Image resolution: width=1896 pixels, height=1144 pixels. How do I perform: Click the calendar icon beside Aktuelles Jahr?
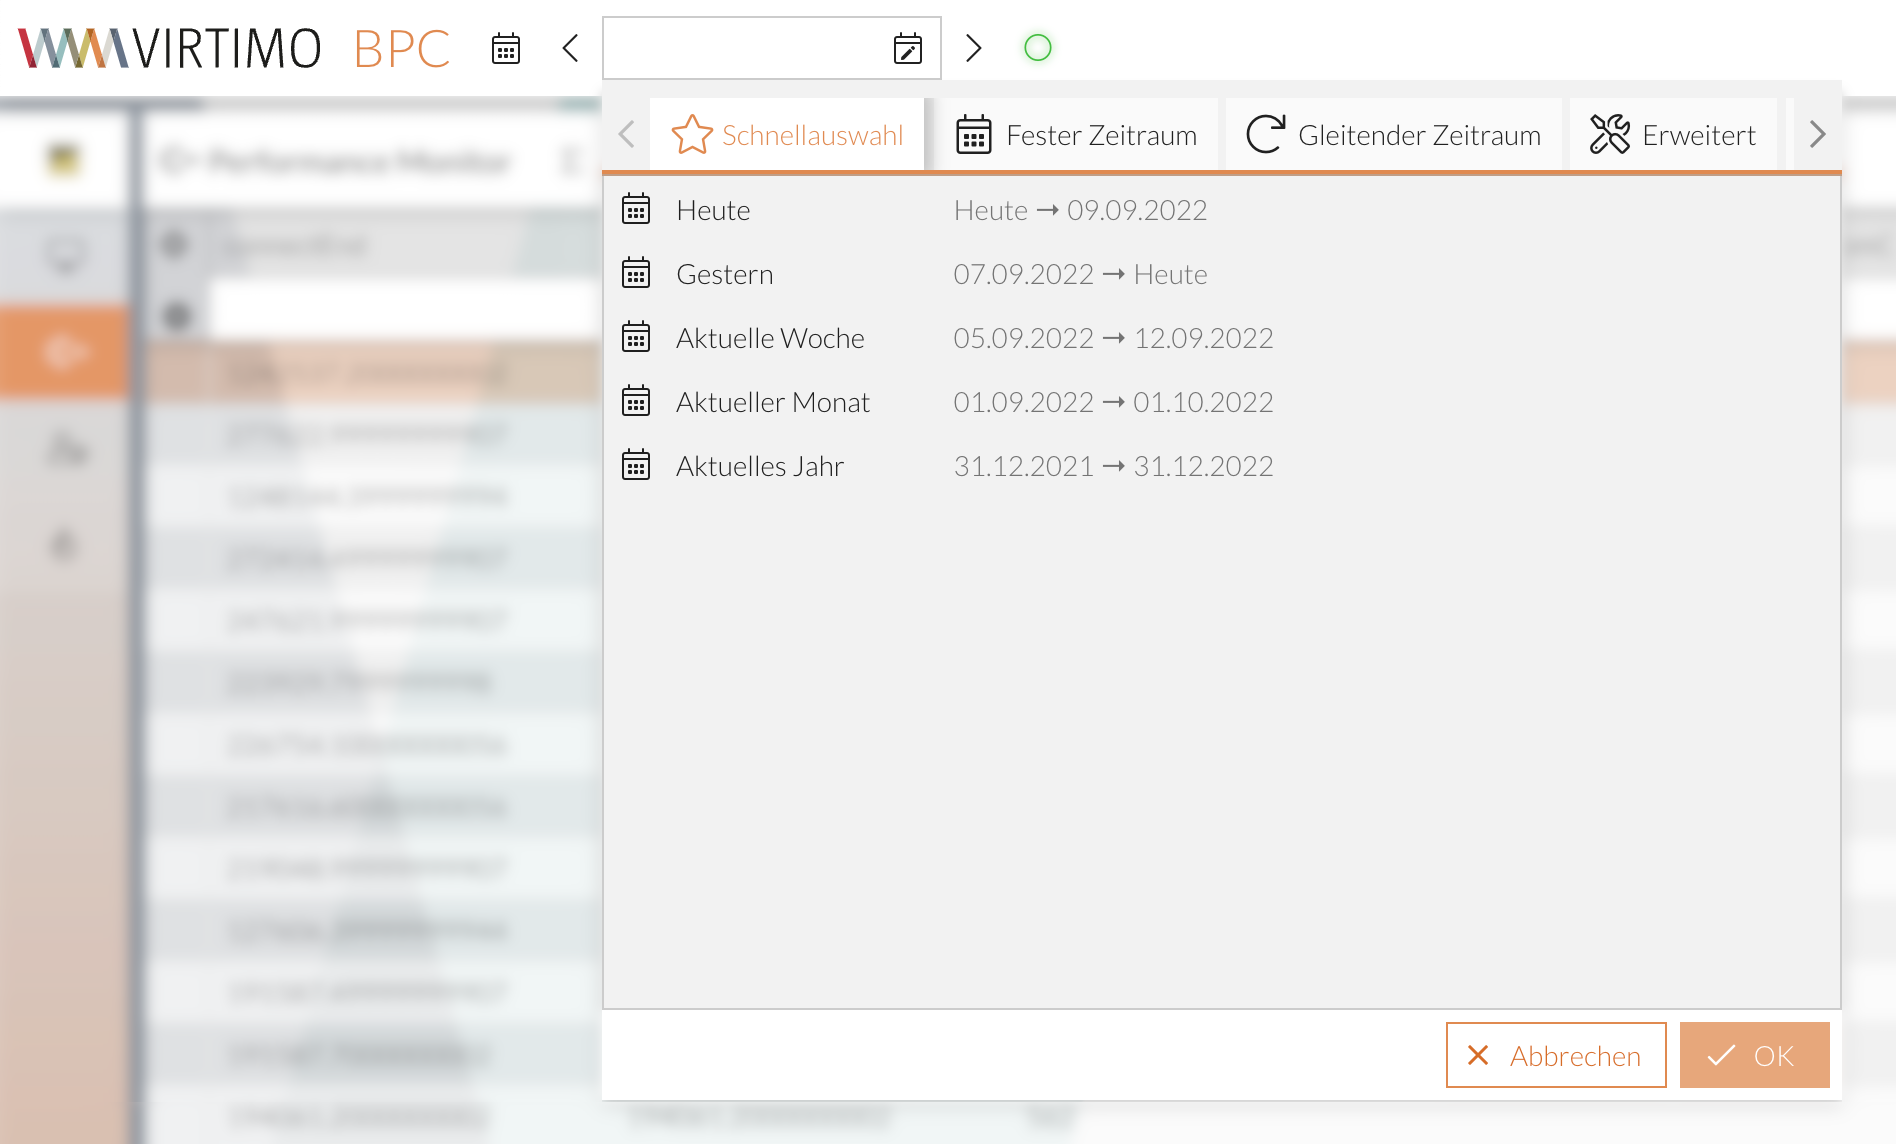[x=636, y=466]
